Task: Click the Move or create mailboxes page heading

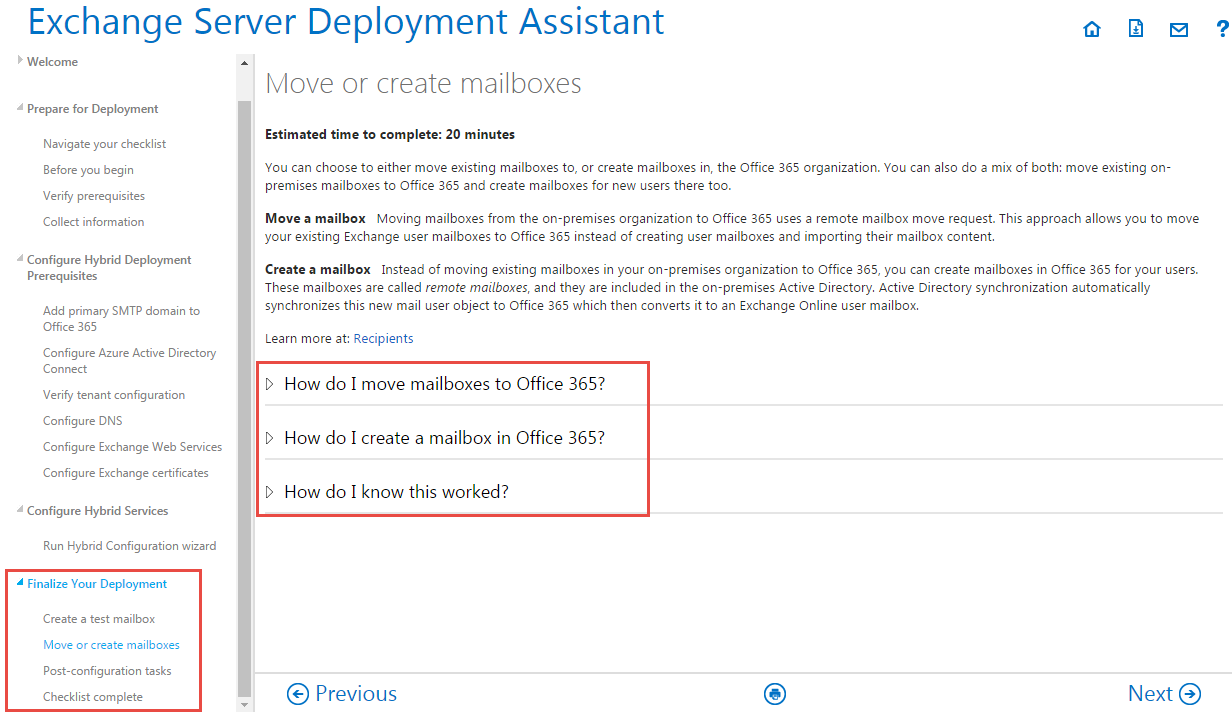Action: click(423, 83)
